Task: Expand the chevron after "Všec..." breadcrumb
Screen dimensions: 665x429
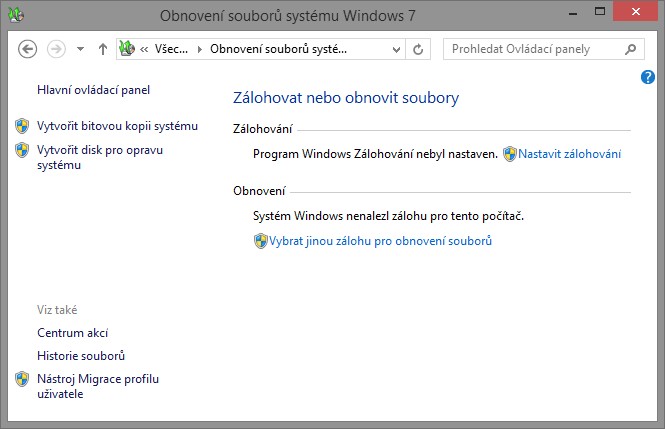Action: point(199,48)
